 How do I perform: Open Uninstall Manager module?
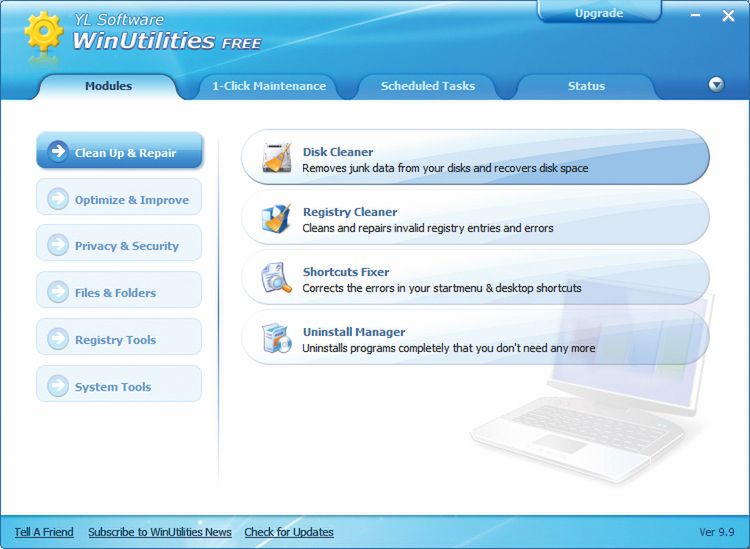(x=475, y=338)
